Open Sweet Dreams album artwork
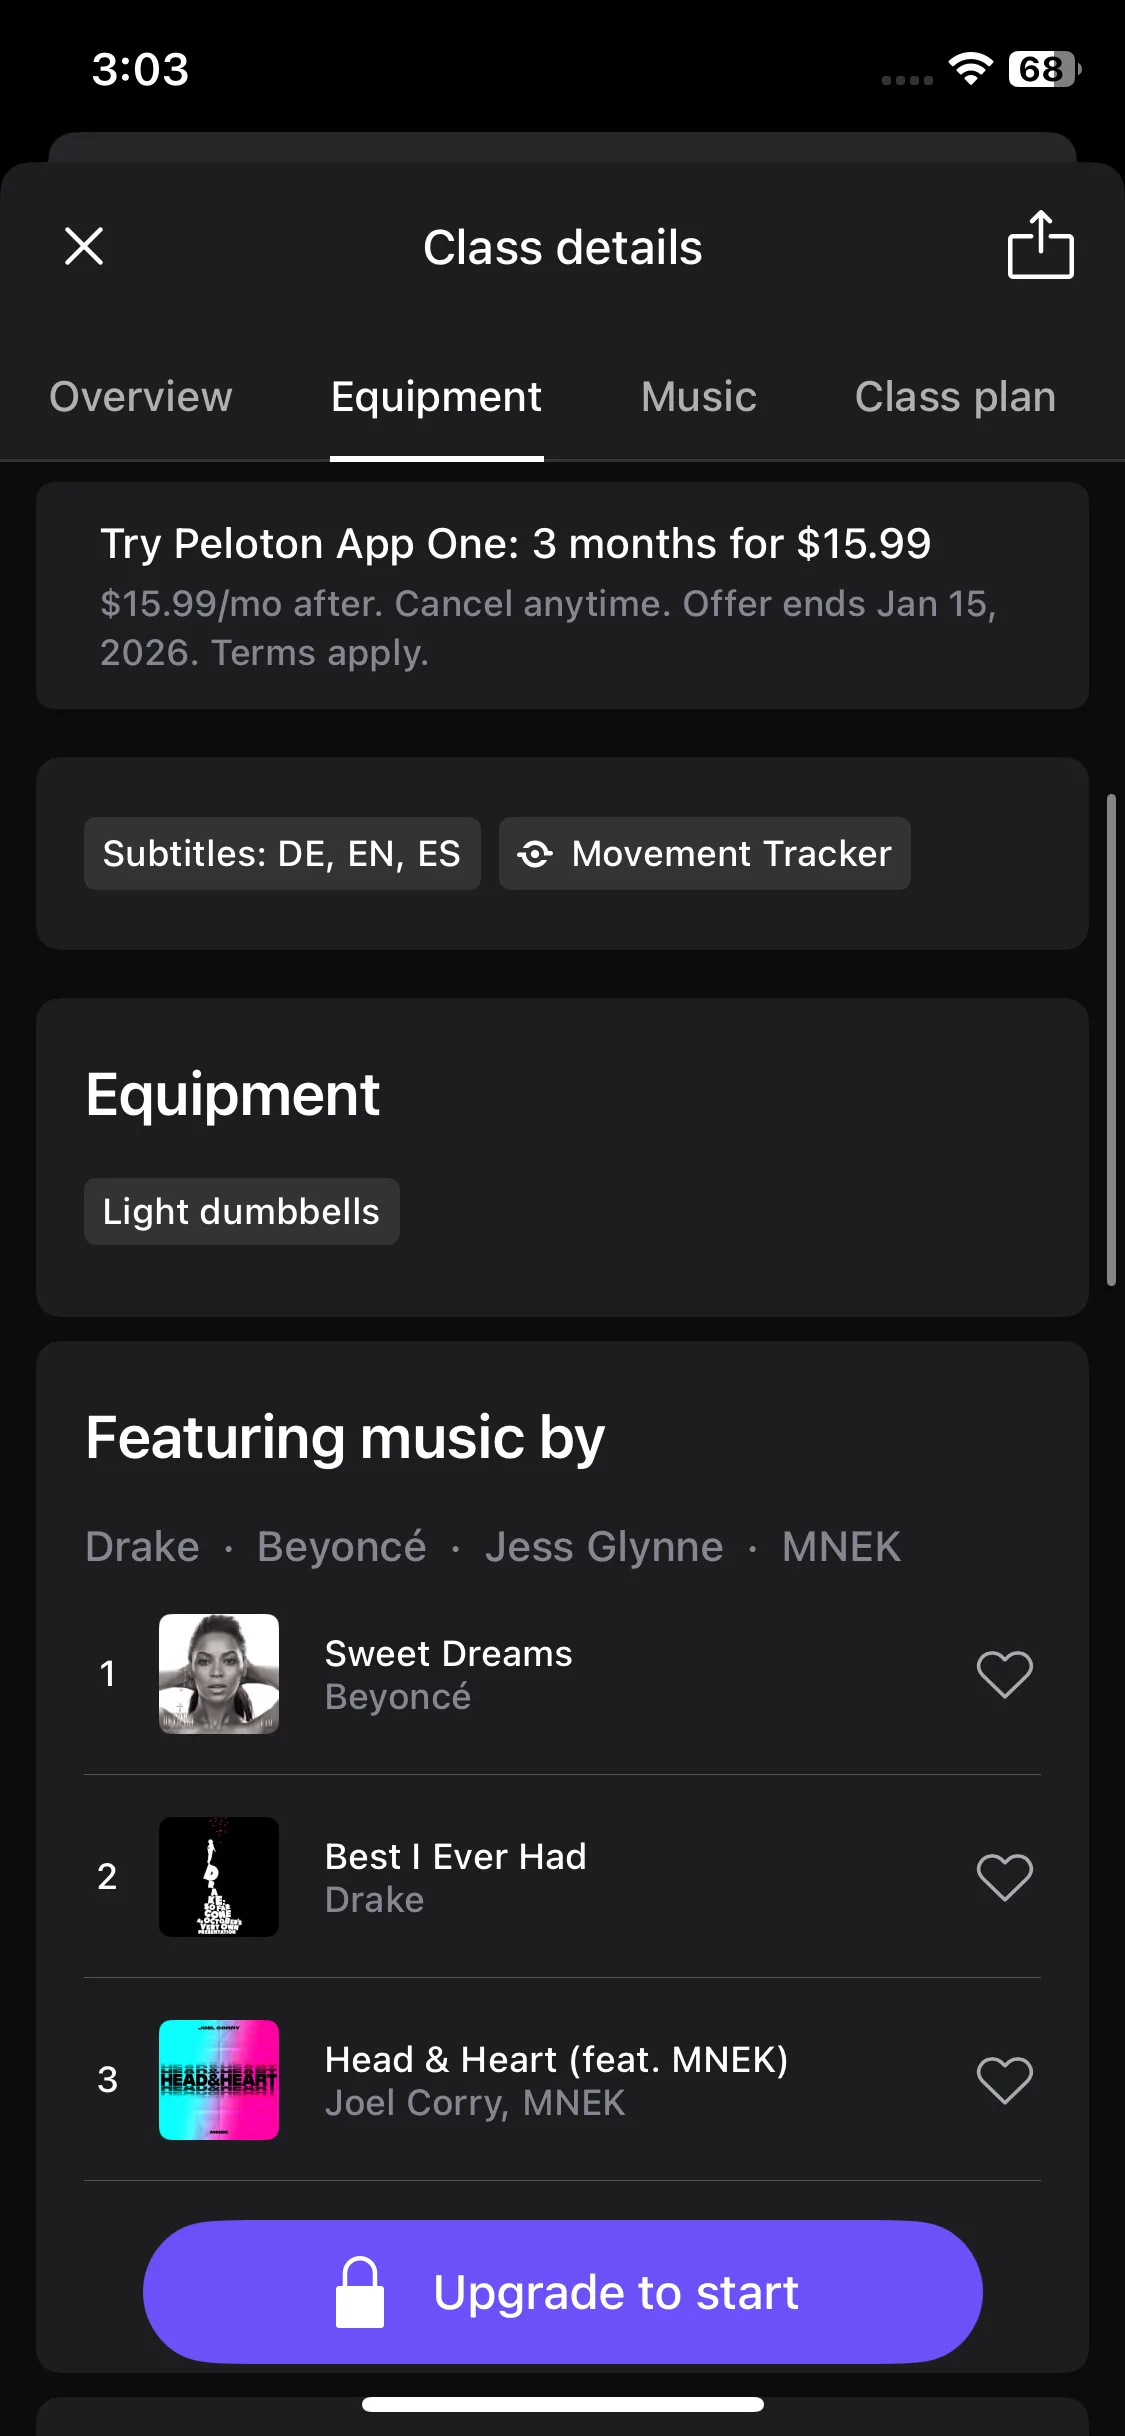The height and width of the screenshot is (2436, 1125). coord(219,1674)
